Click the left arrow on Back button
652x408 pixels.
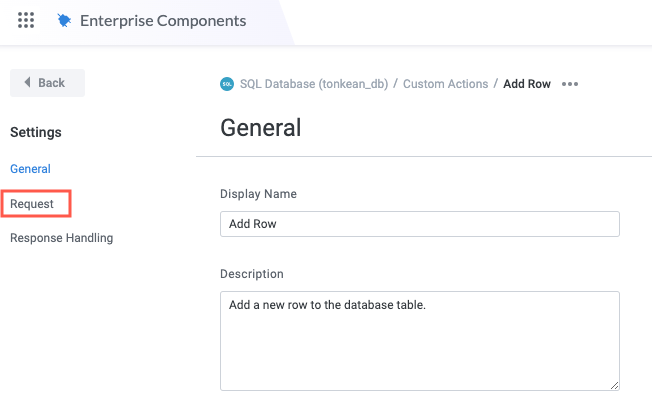point(27,83)
